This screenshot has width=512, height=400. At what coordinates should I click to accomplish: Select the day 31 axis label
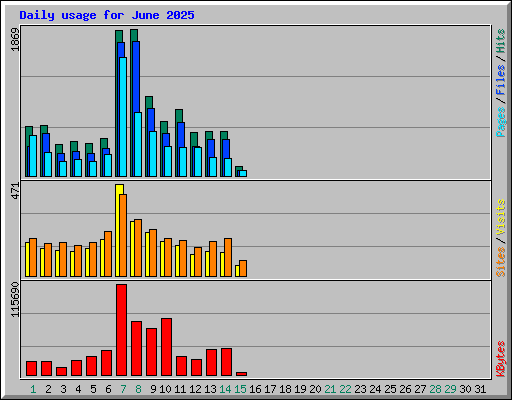click(480, 389)
